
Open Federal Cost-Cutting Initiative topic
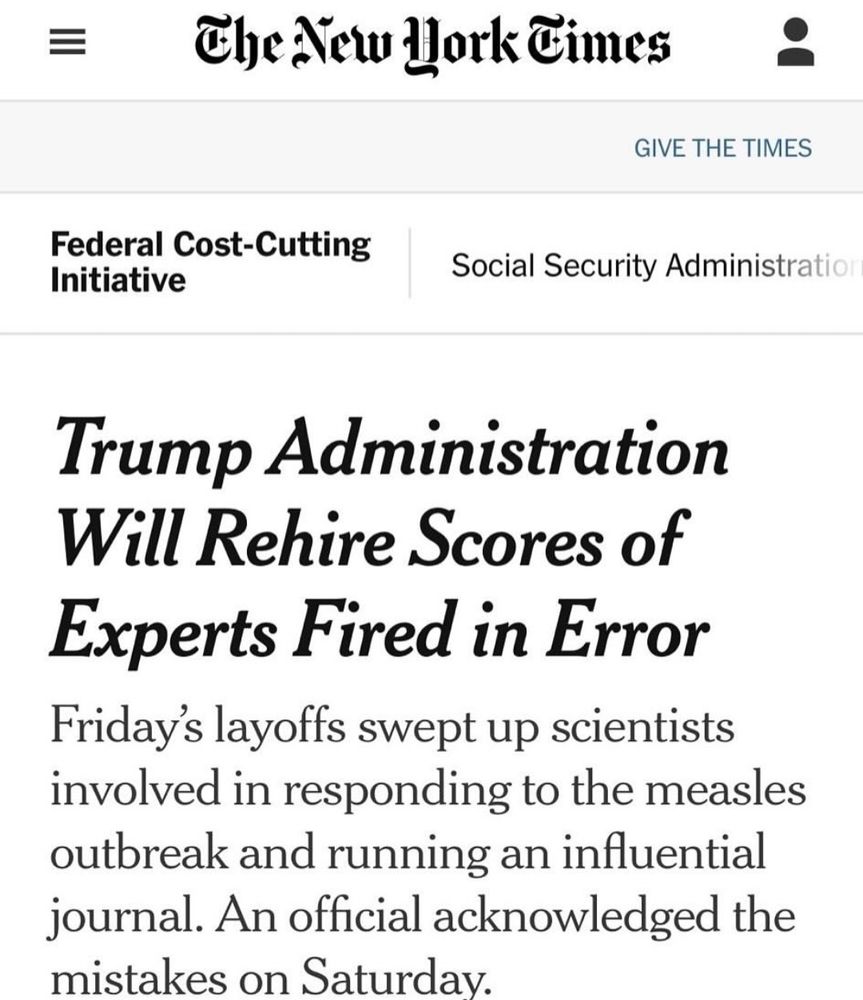pyautogui.click(x=210, y=262)
